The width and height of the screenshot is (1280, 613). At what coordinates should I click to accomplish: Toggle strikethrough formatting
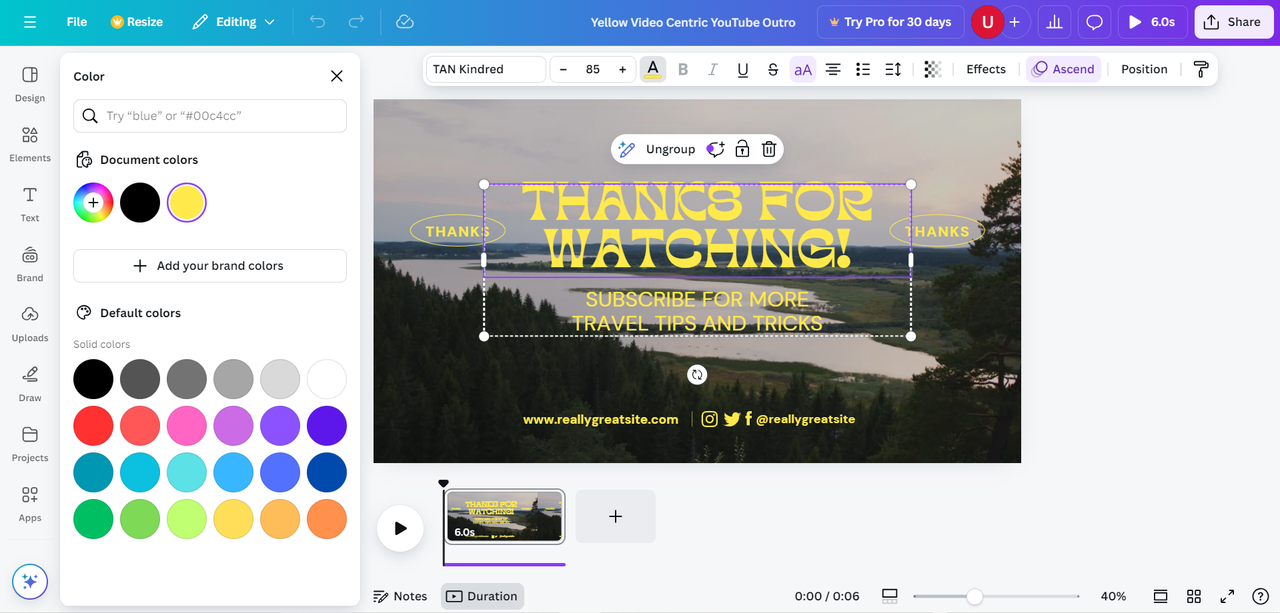(x=773, y=69)
